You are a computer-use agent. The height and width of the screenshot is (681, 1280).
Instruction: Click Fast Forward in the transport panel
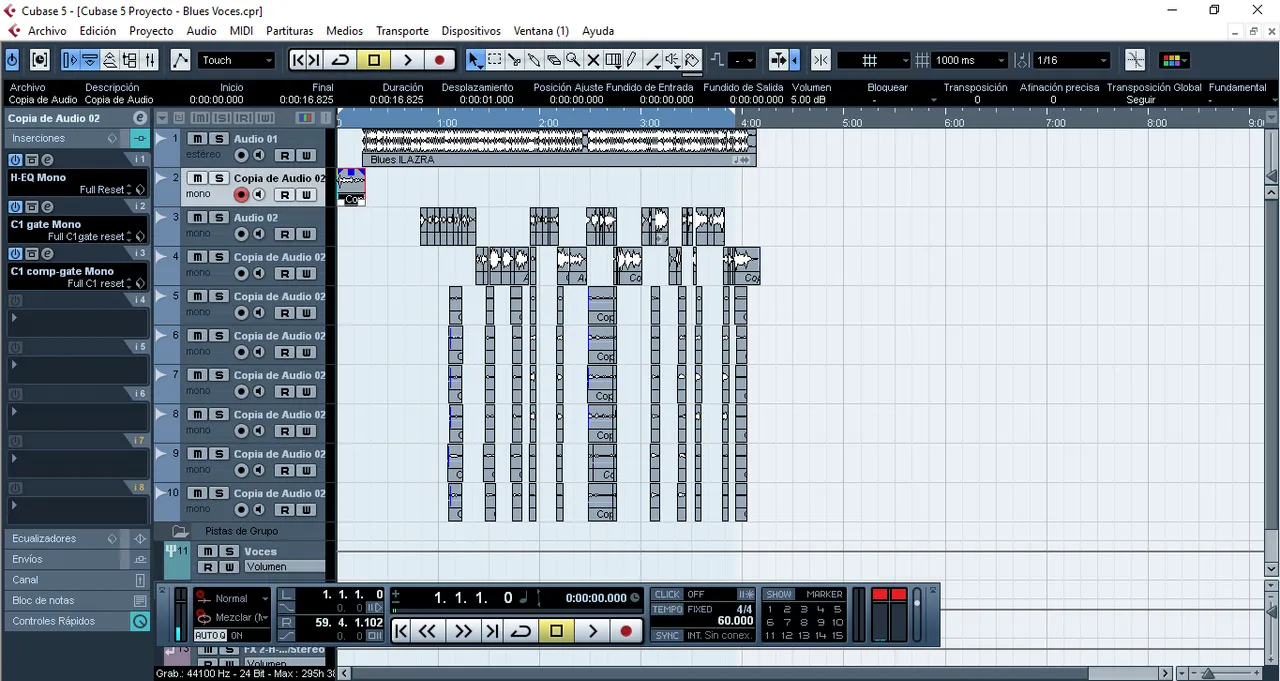tap(463, 631)
